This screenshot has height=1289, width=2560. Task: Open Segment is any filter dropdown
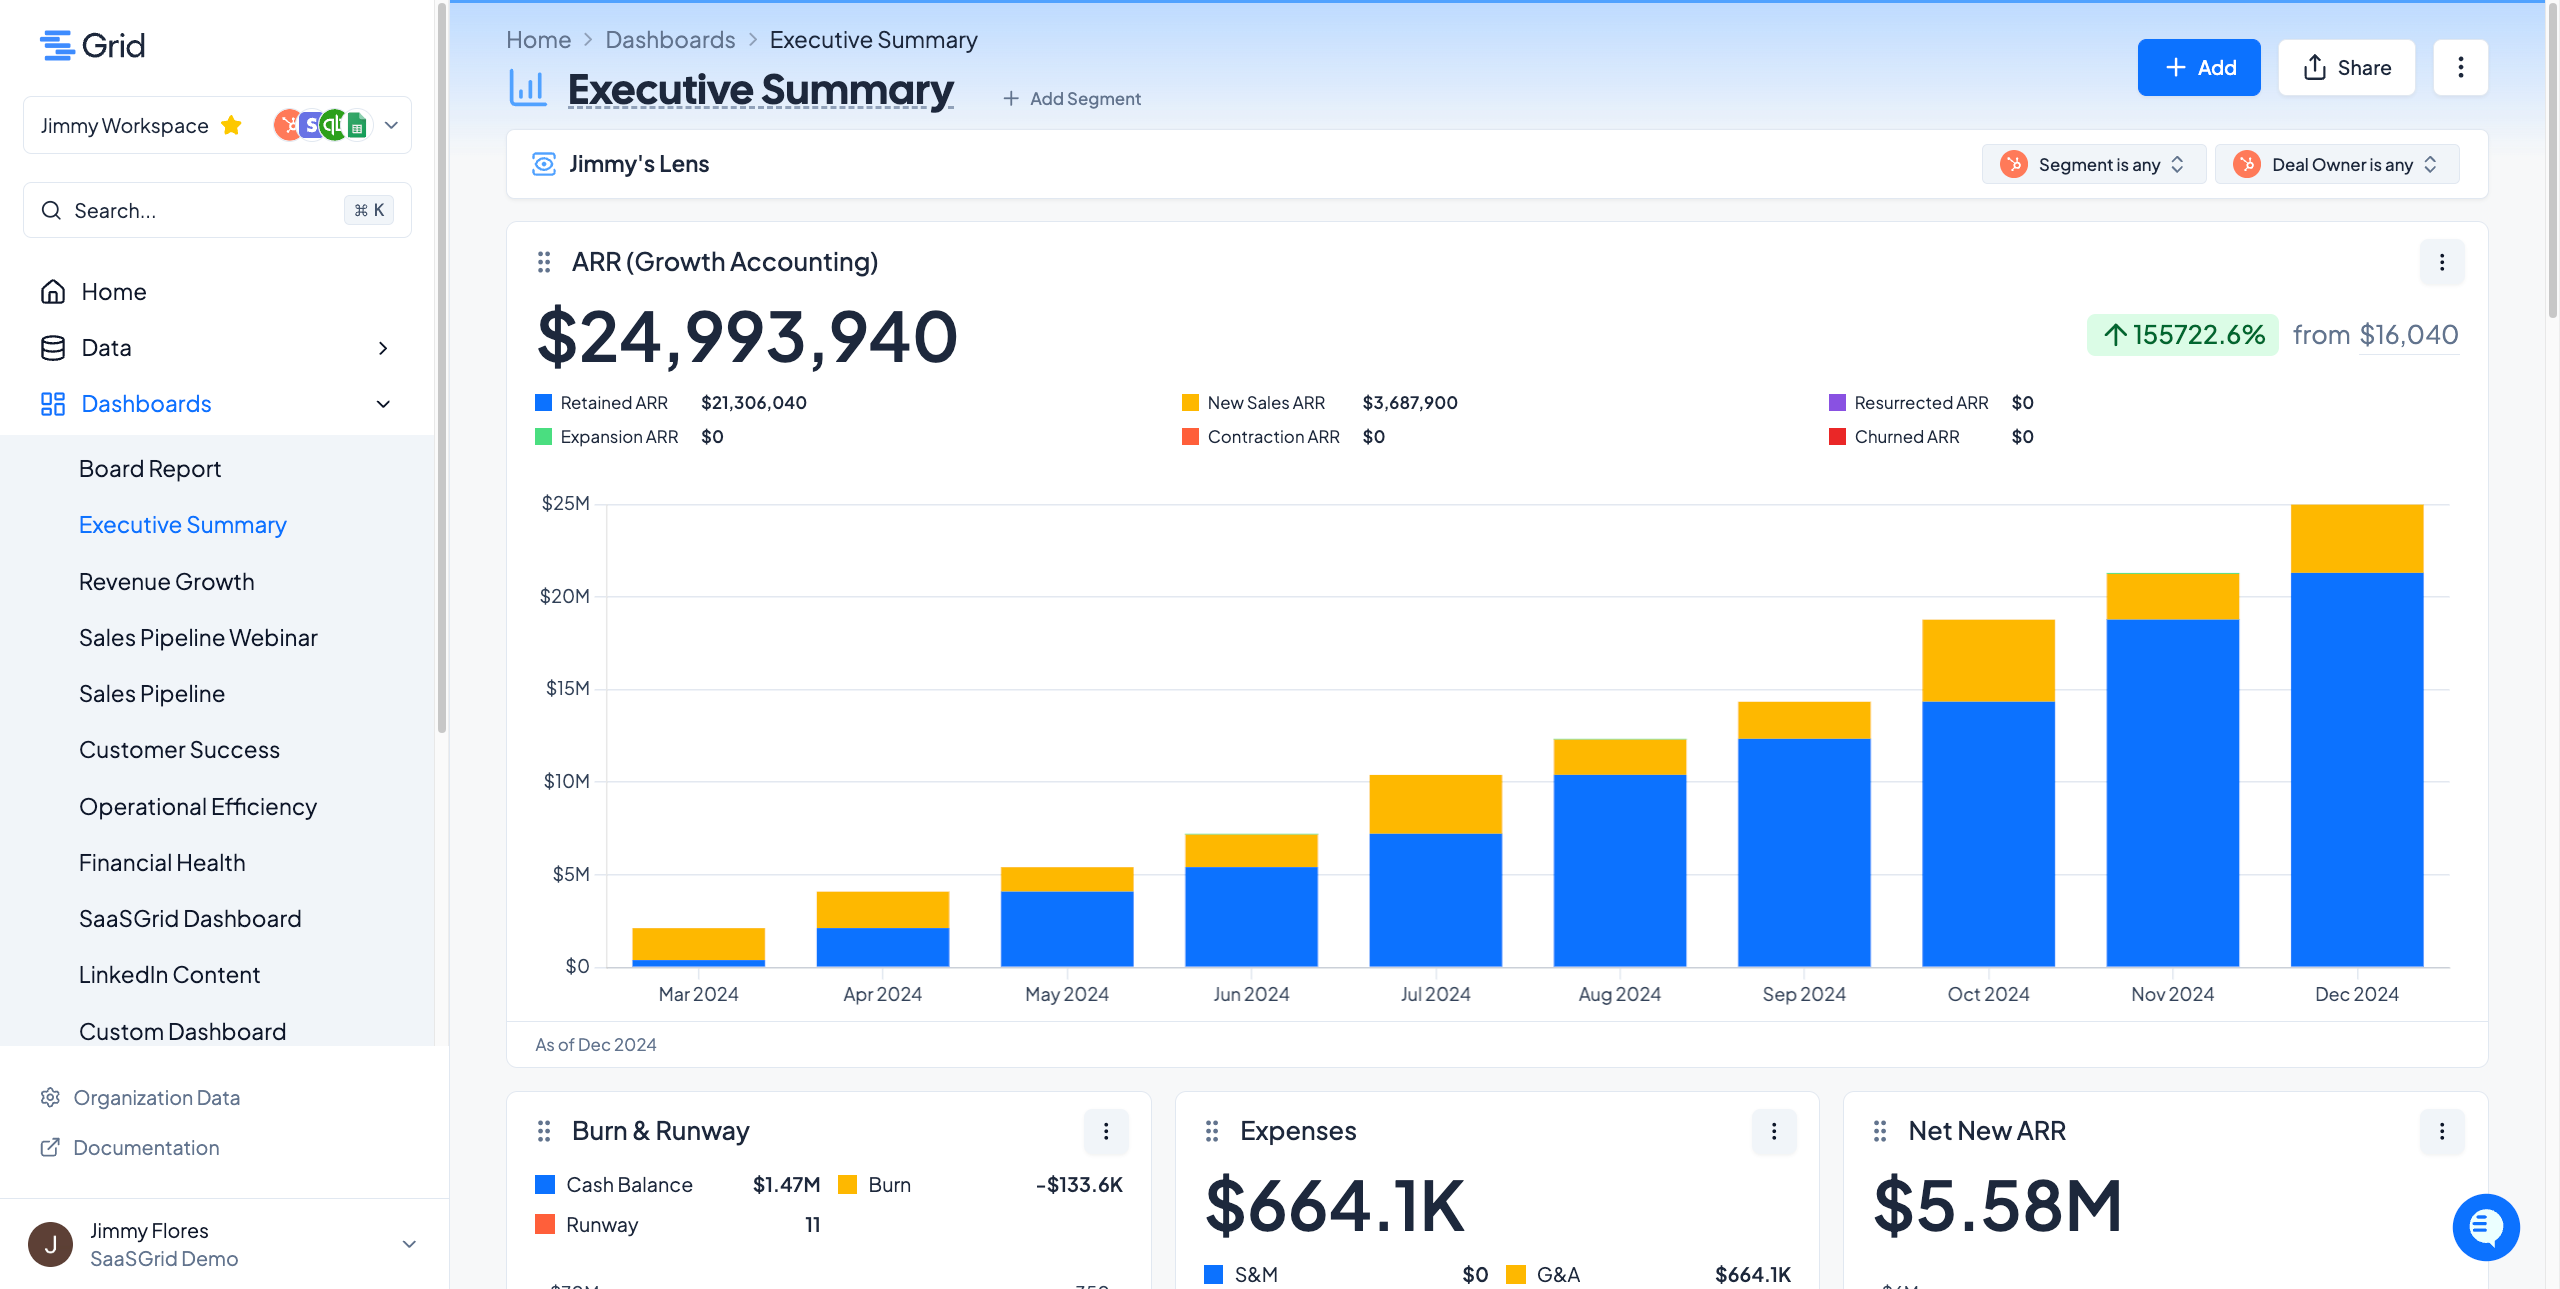[2094, 165]
